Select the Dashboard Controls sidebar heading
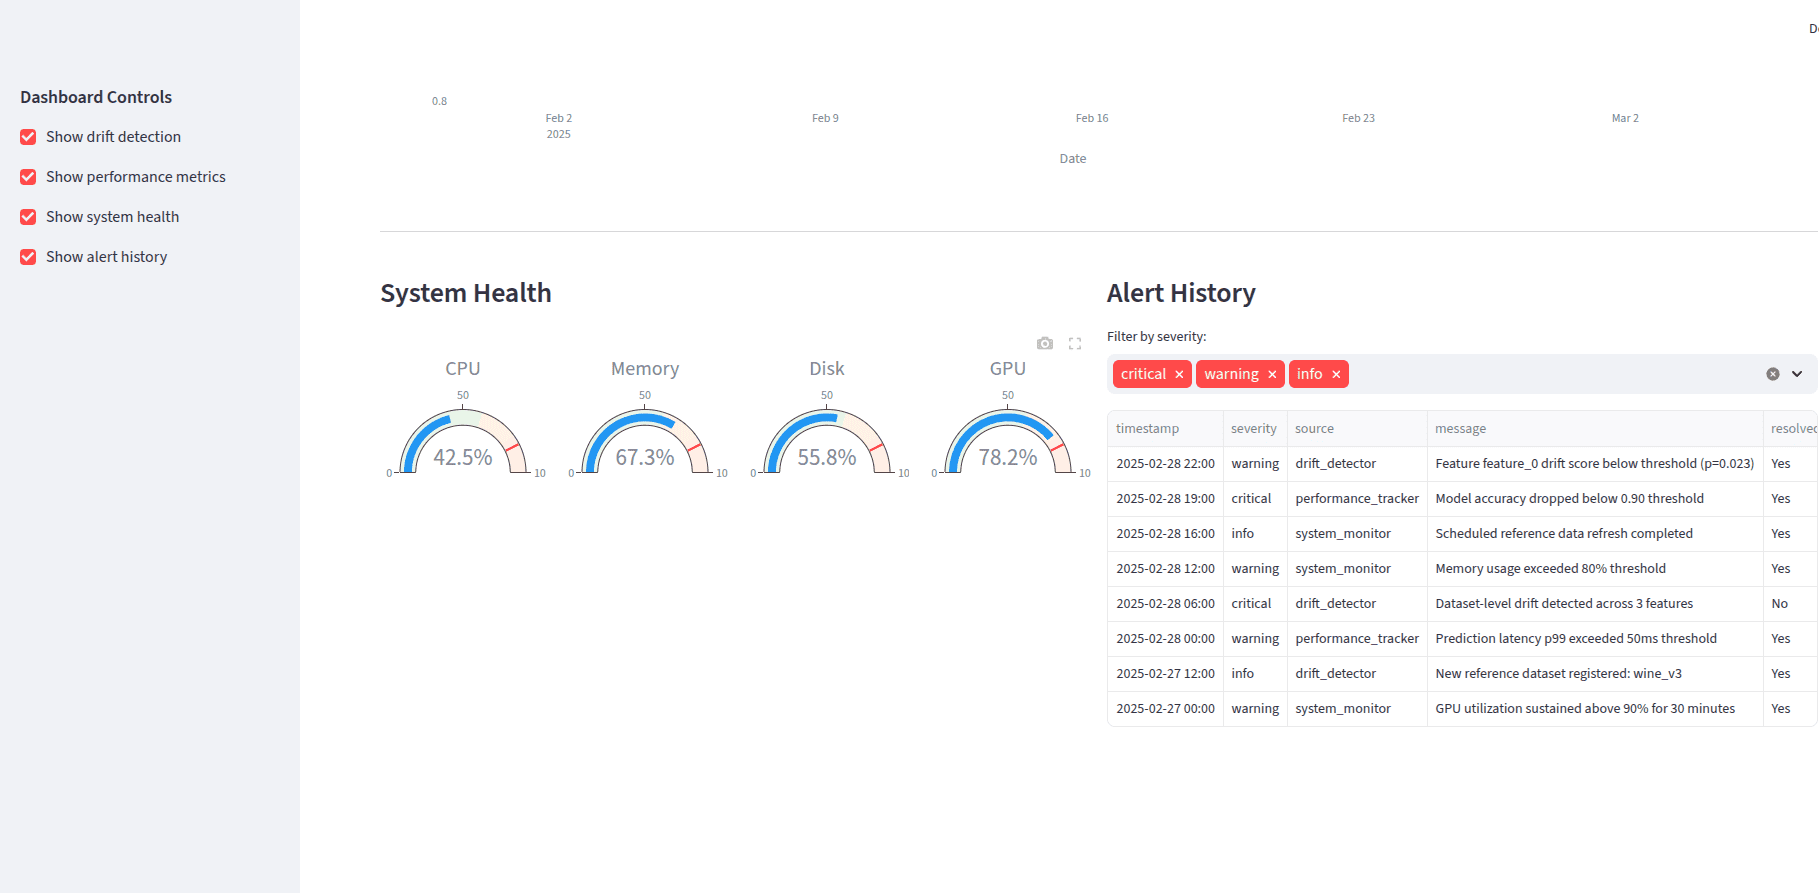Screen dimensions: 1819x893 tap(96, 97)
